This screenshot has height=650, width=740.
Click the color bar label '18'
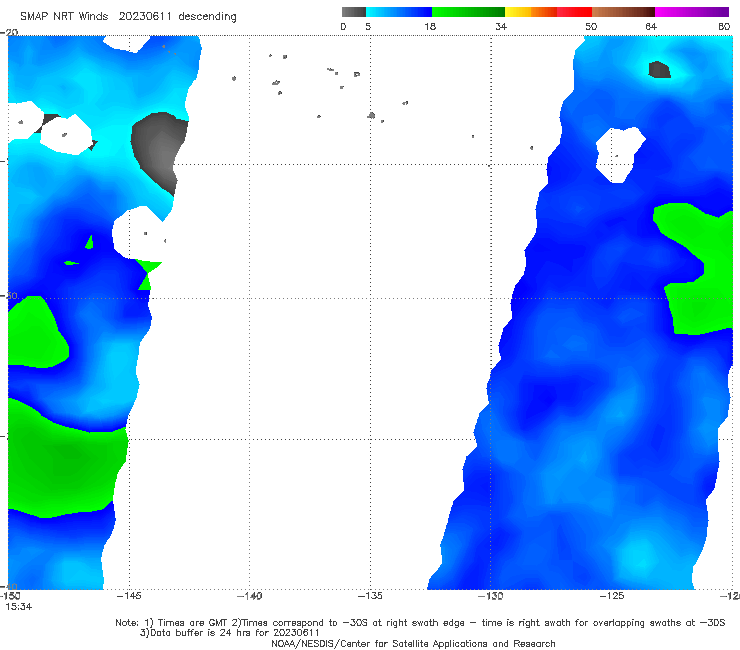point(430,26)
